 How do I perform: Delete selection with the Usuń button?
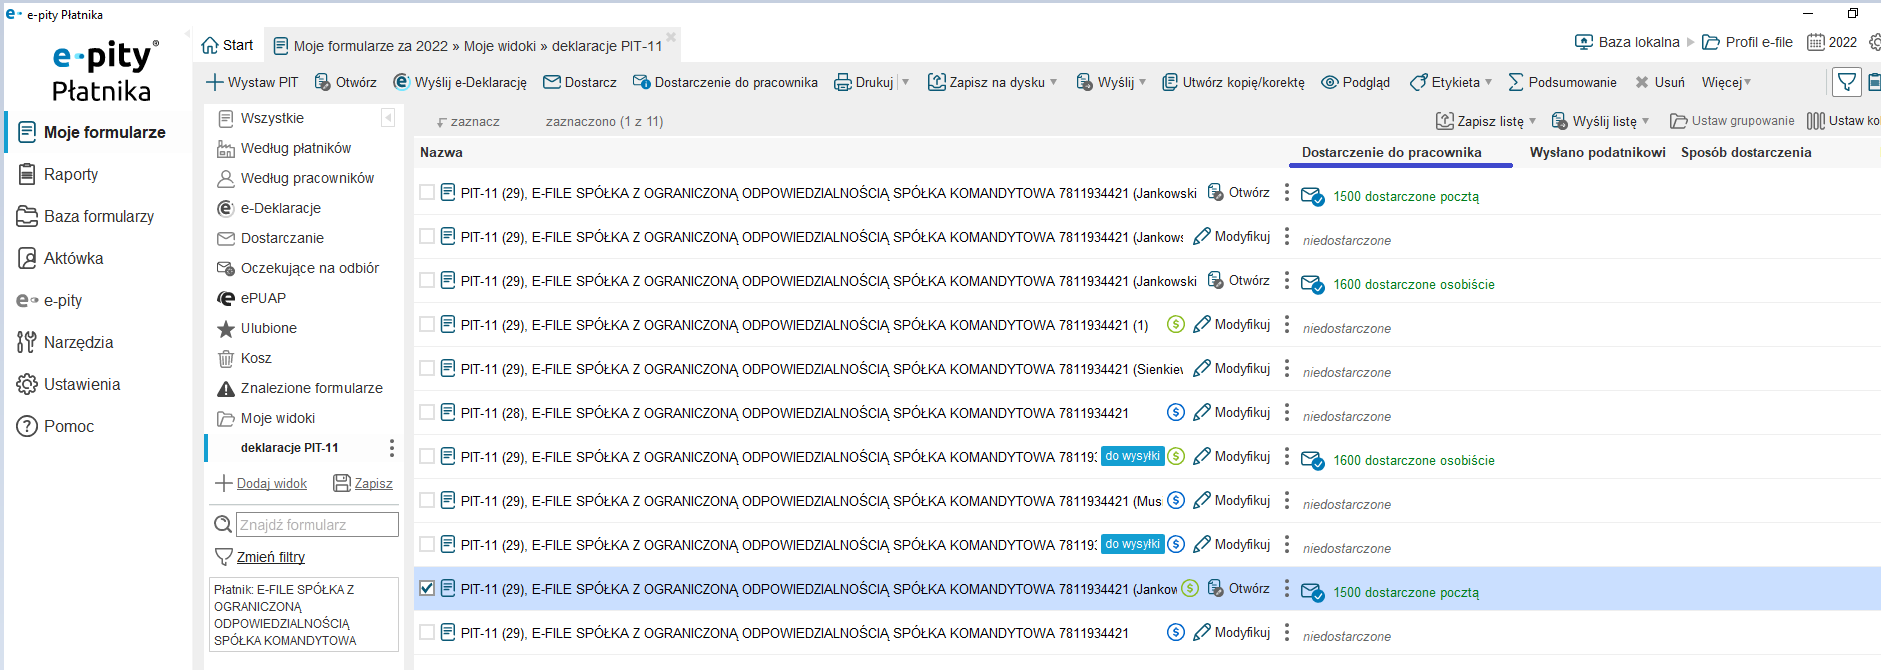(x=1659, y=82)
